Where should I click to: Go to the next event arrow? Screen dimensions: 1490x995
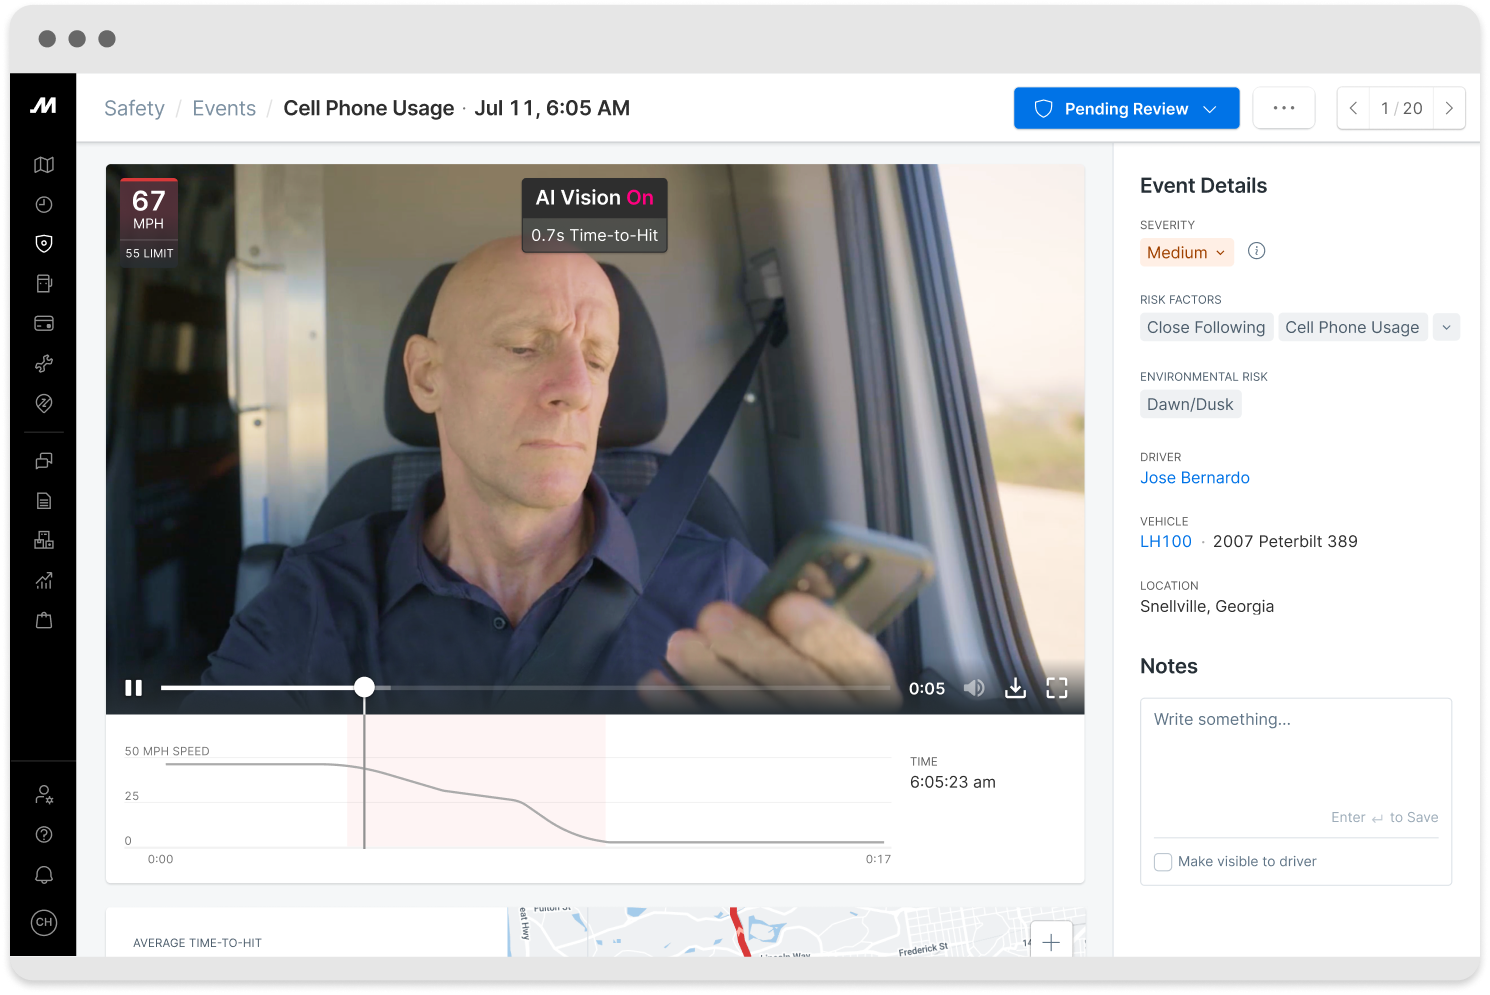pyautogui.click(x=1449, y=108)
